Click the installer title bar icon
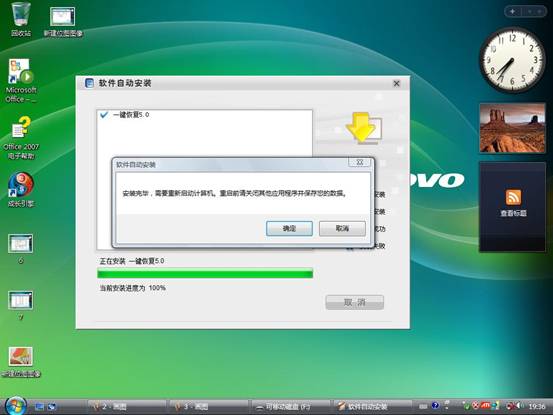Image resolution: width=553 pixels, height=415 pixels. pos(89,83)
